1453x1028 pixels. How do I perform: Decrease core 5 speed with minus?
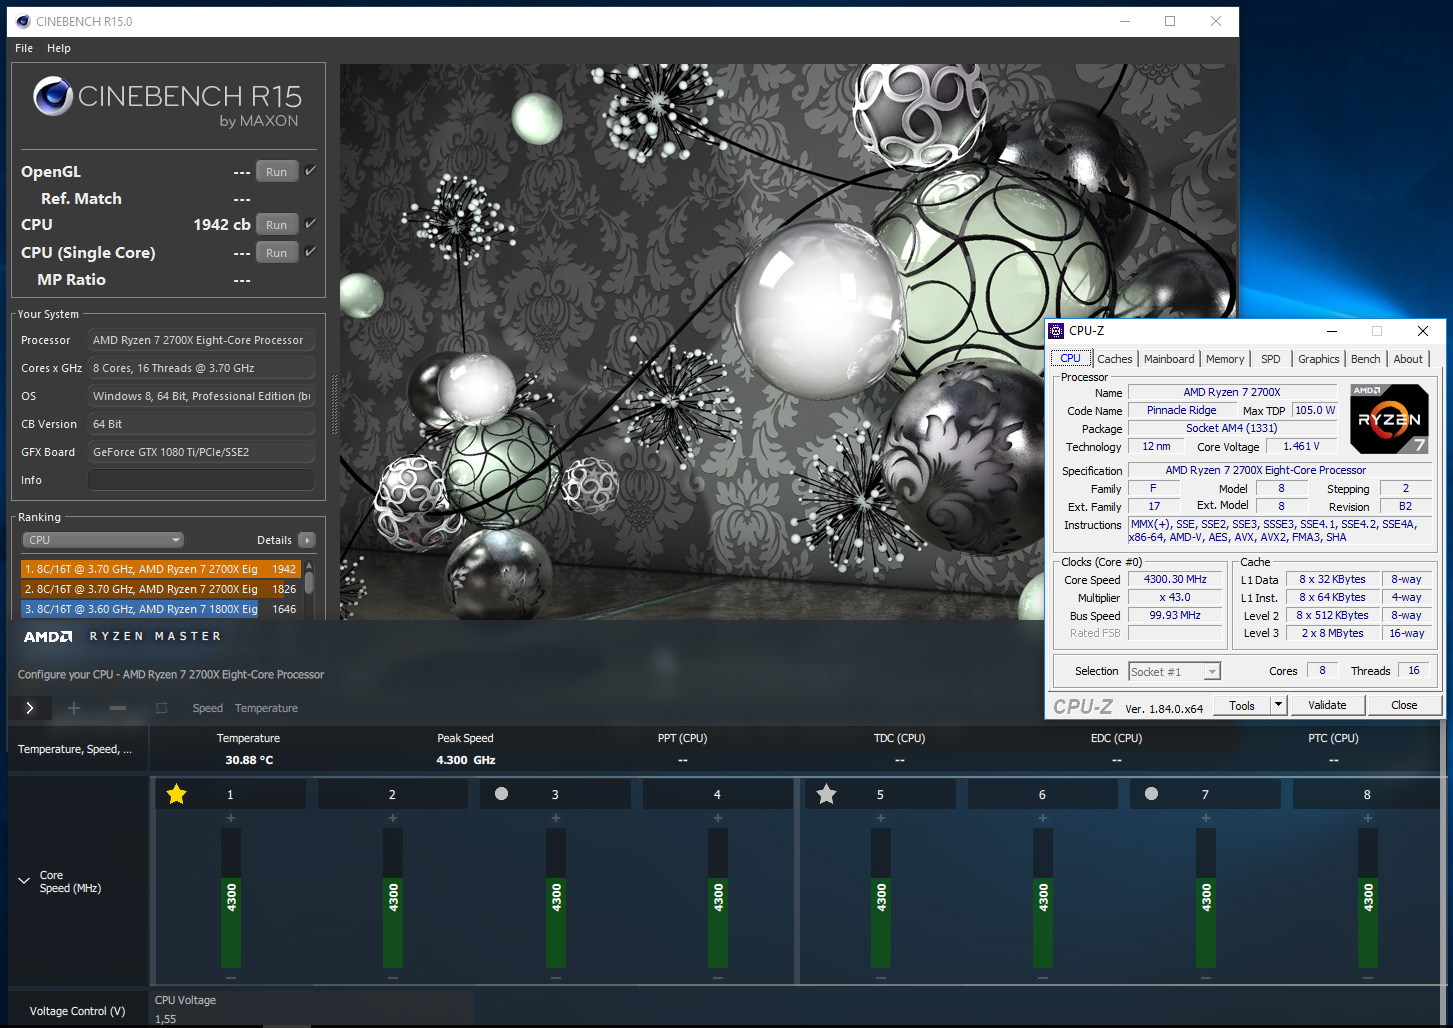coord(881,977)
